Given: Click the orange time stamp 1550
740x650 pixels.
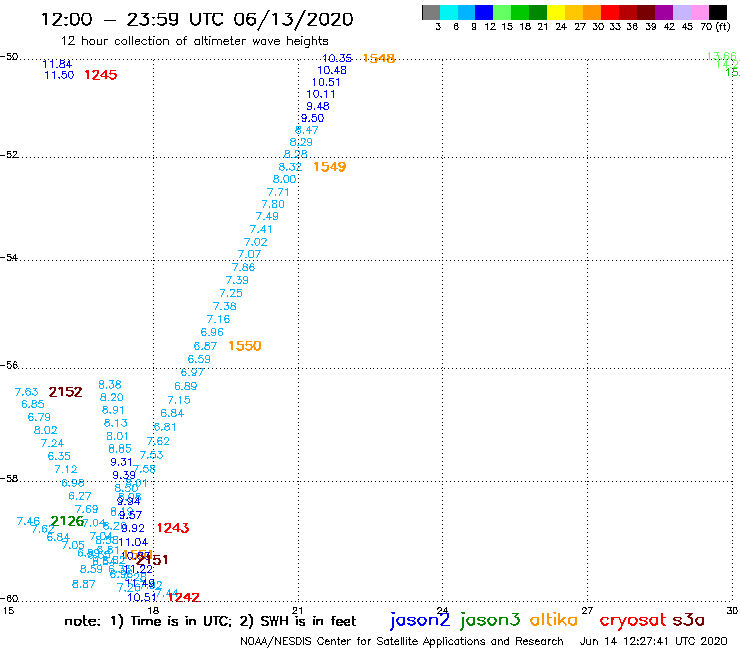Looking at the screenshot, I should click(x=244, y=346).
